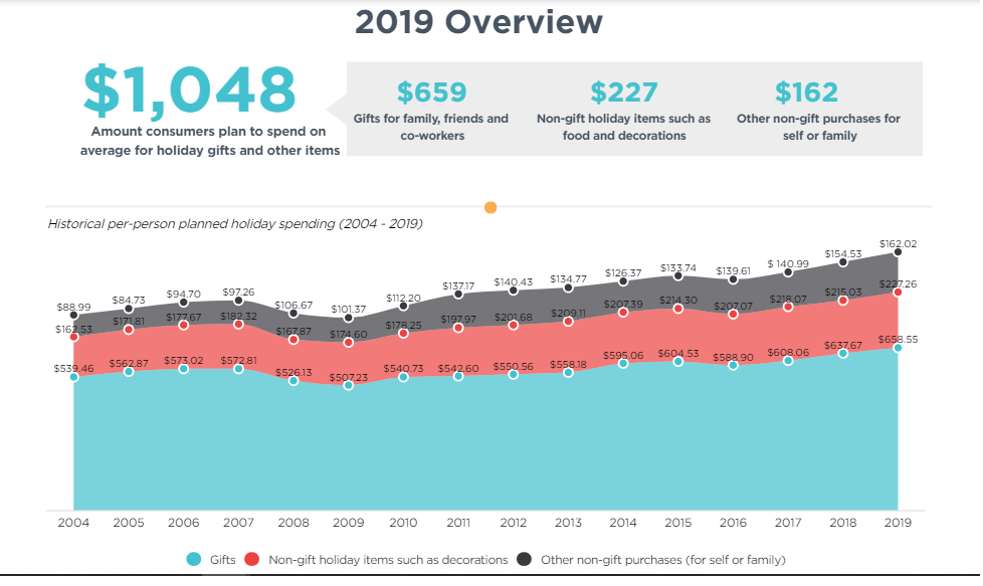Select the 2014 Gifts data point $595.06
The image size is (983, 586).
624,363
